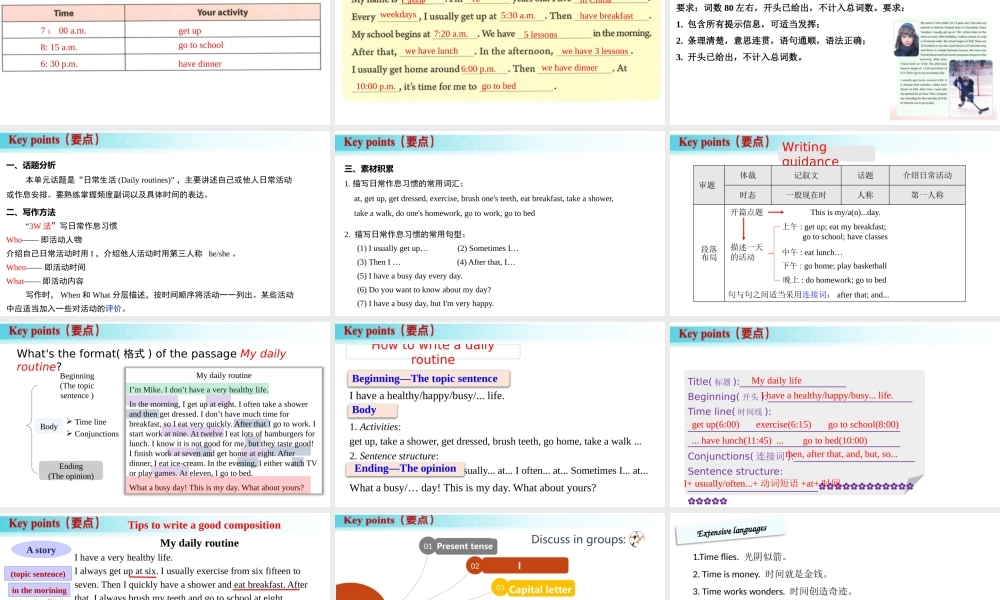Click 'This is my/a(n)...day.' in the table
Viewport: 1000px width, 600px height.
[845, 212]
